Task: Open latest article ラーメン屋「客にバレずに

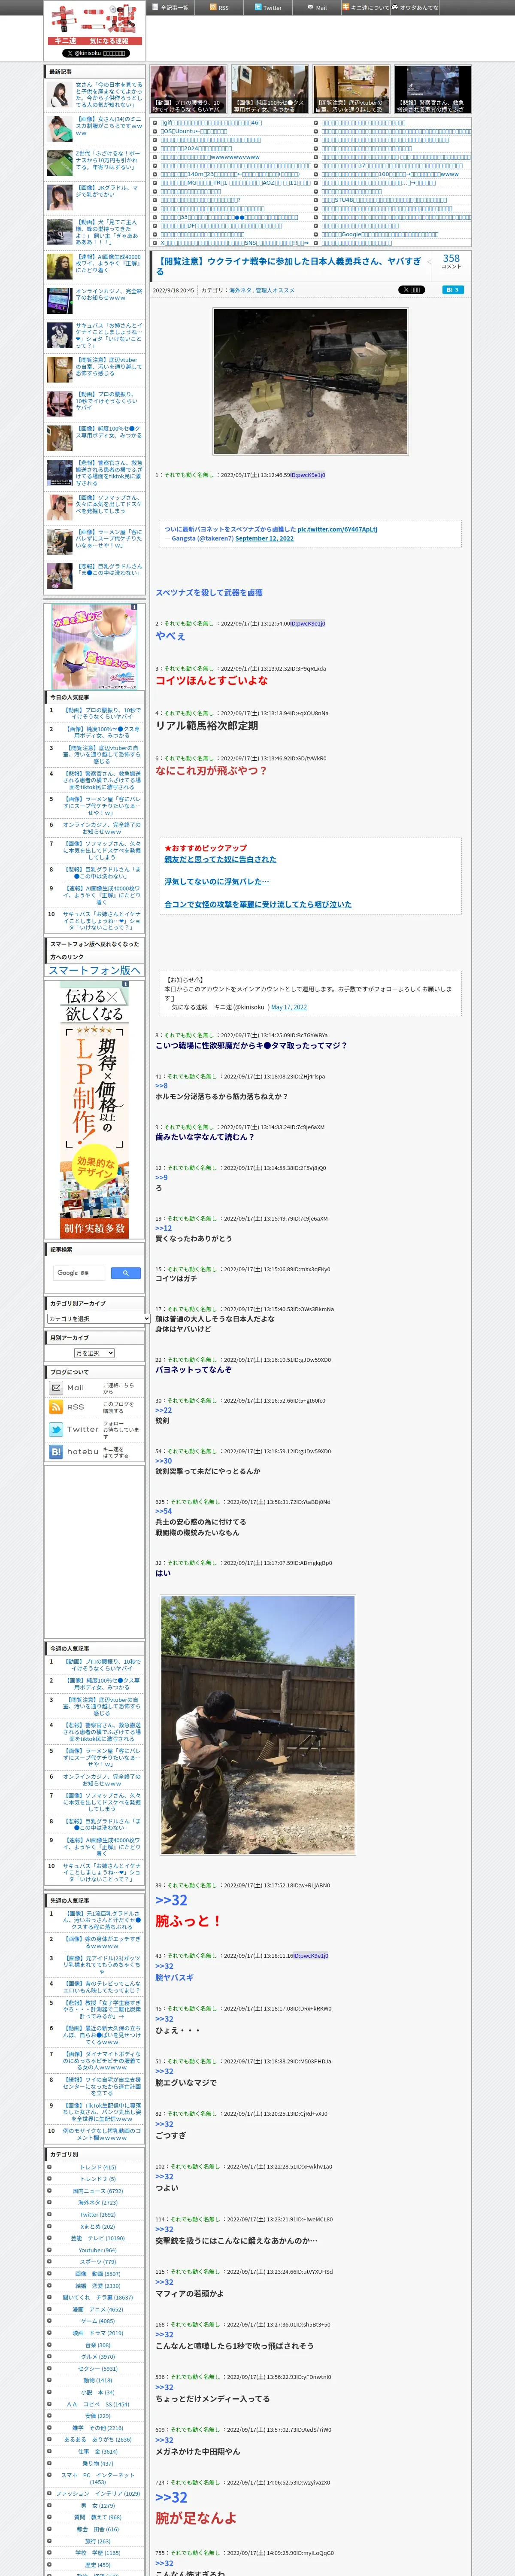Action: pyautogui.click(x=109, y=539)
